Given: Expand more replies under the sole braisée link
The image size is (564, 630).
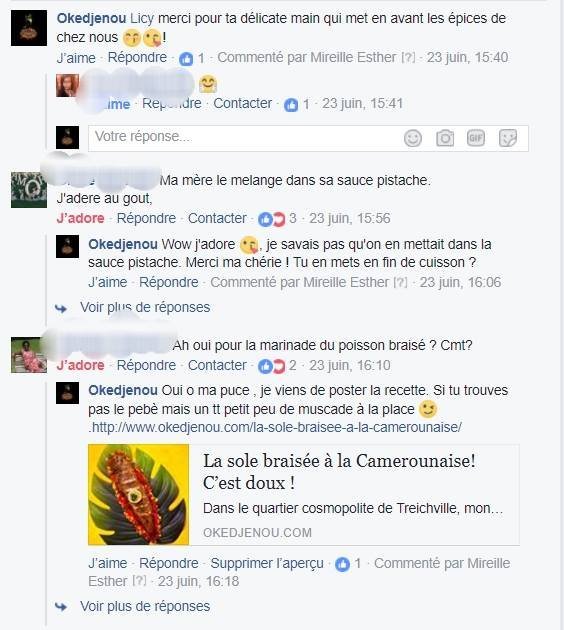Looking at the screenshot, I should click(145, 606).
